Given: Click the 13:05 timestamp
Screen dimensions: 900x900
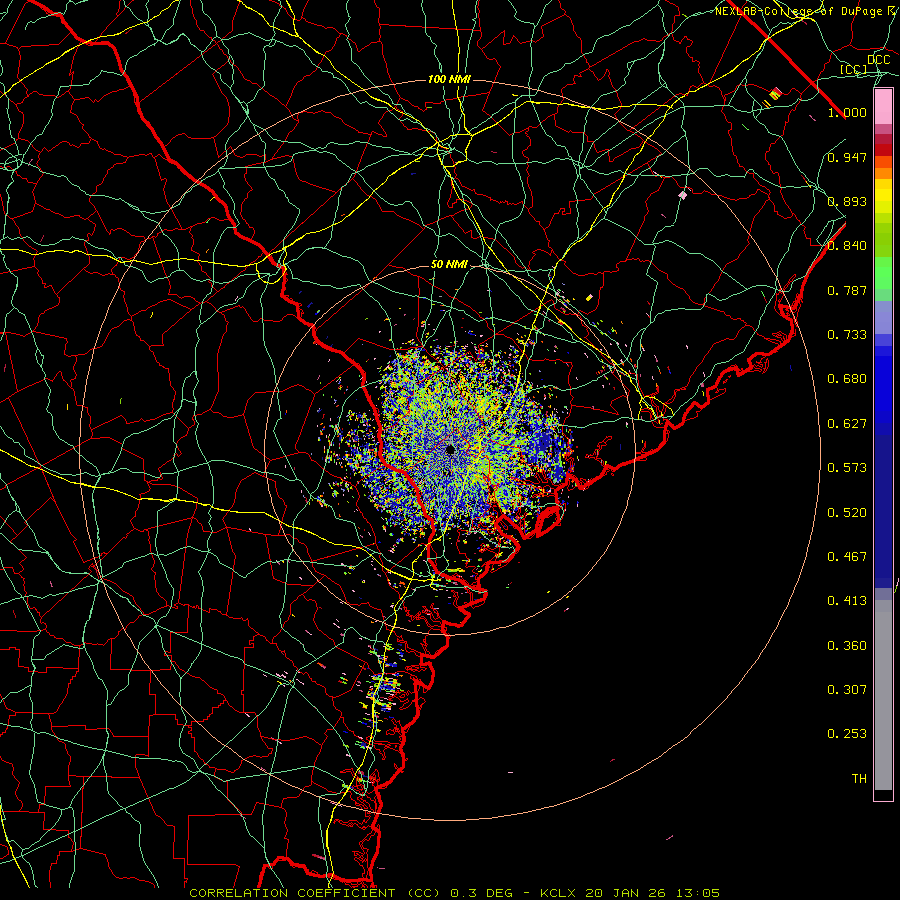Looking at the screenshot, I should click(696, 893).
